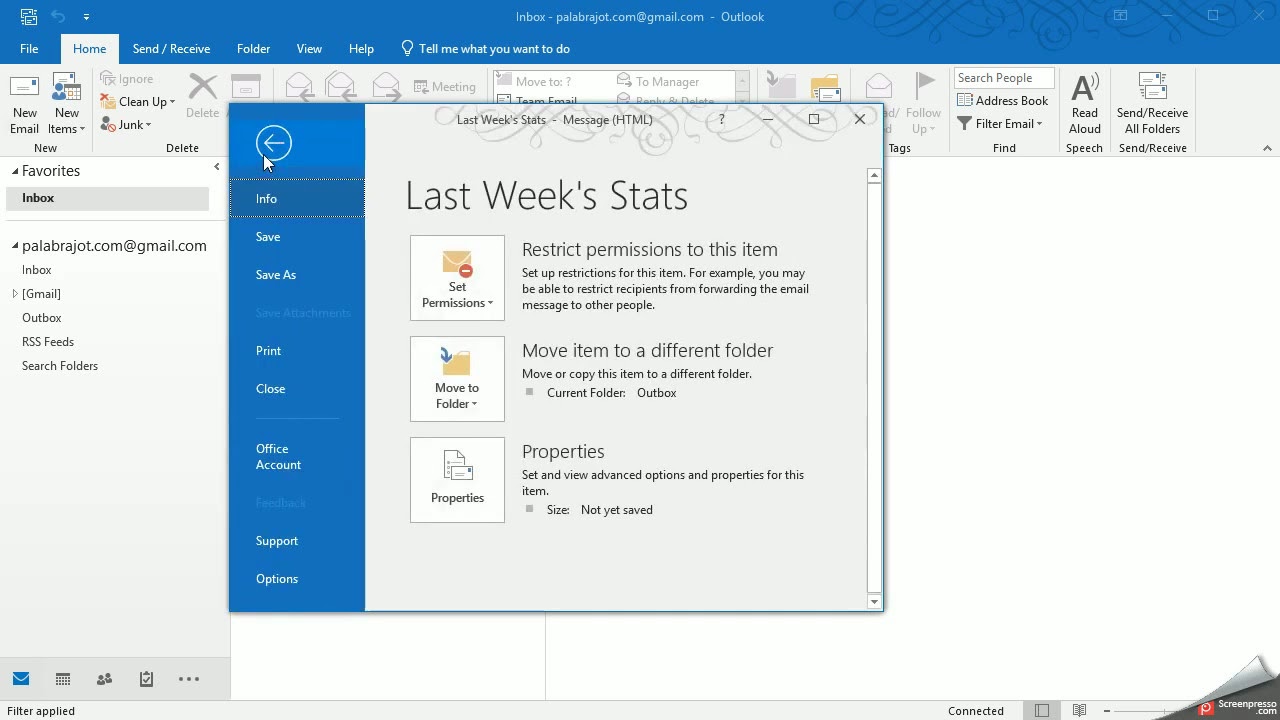Choose Close in backstage menu
Image resolution: width=1280 pixels, height=720 pixels.
(x=297, y=388)
